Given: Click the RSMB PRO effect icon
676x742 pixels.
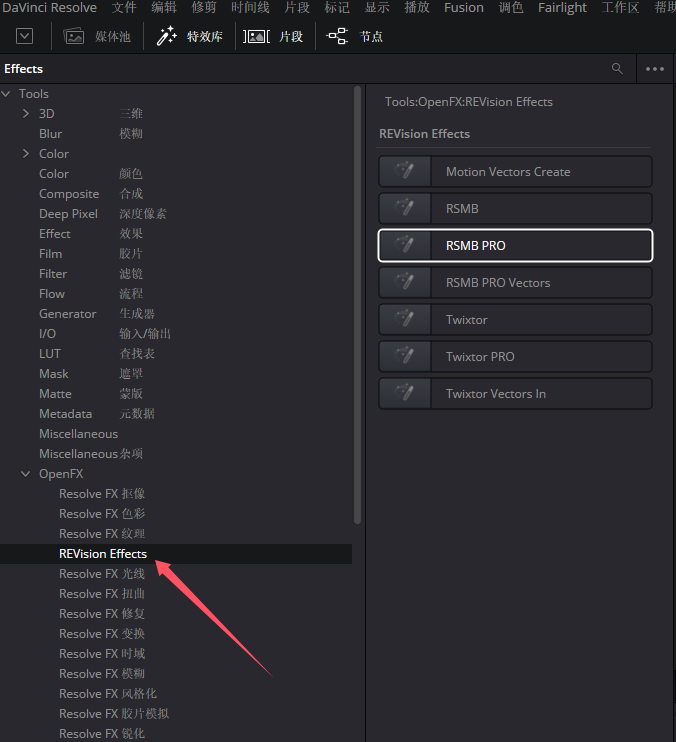Looking at the screenshot, I should (405, 246).
